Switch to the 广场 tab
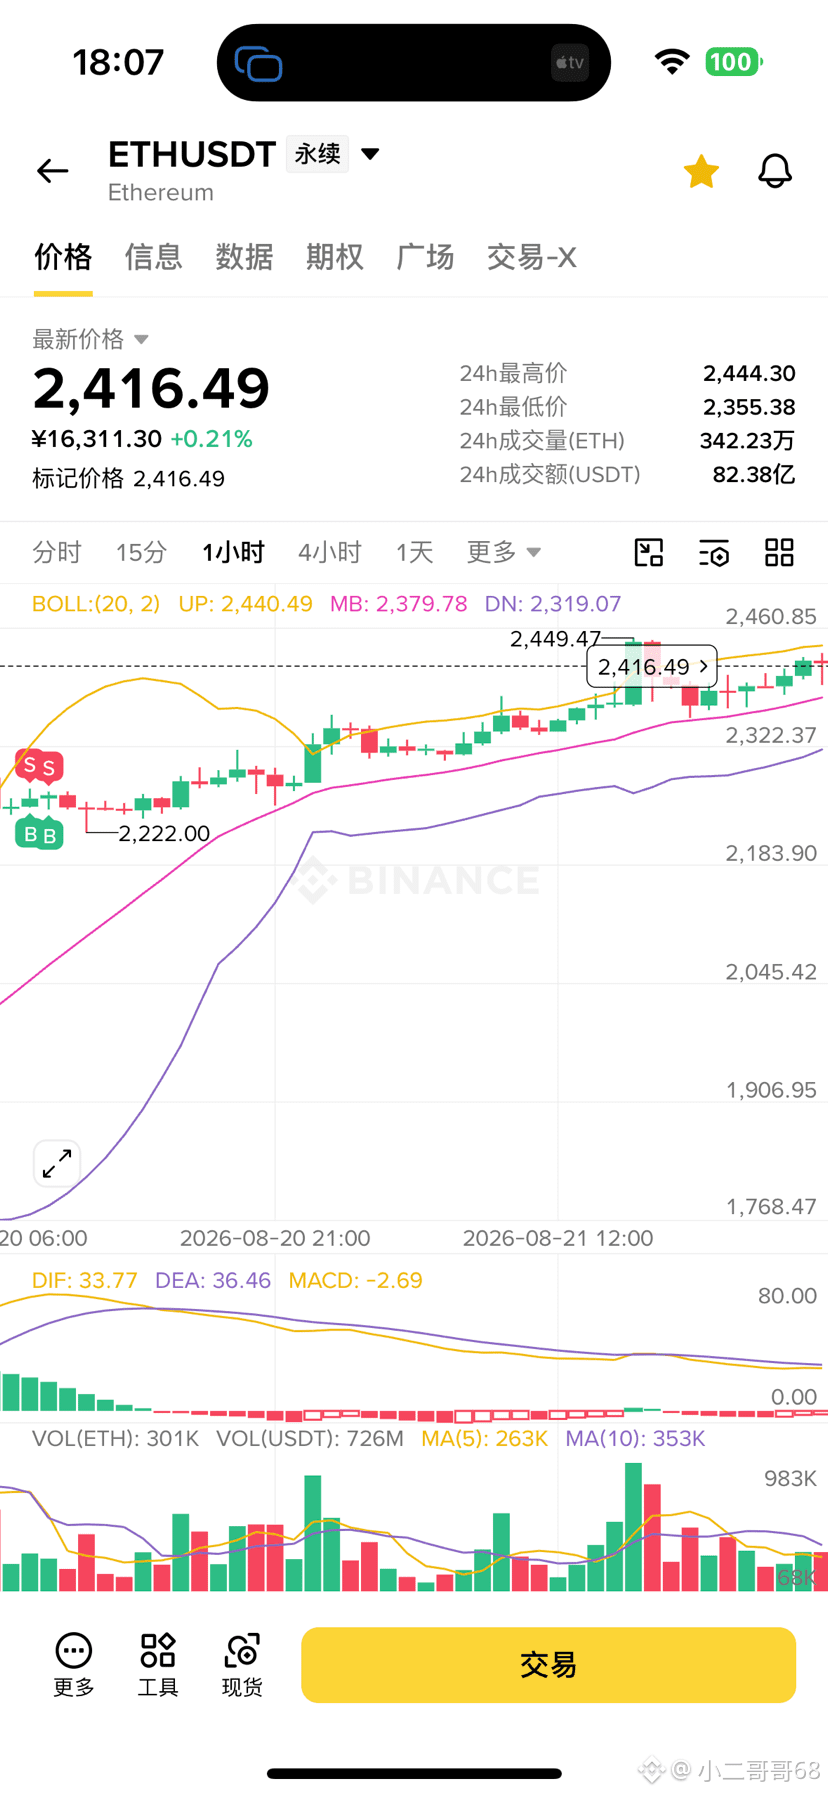Image resolution: width=828 pixels, height=1796 pixels. (x=425, y=257)
